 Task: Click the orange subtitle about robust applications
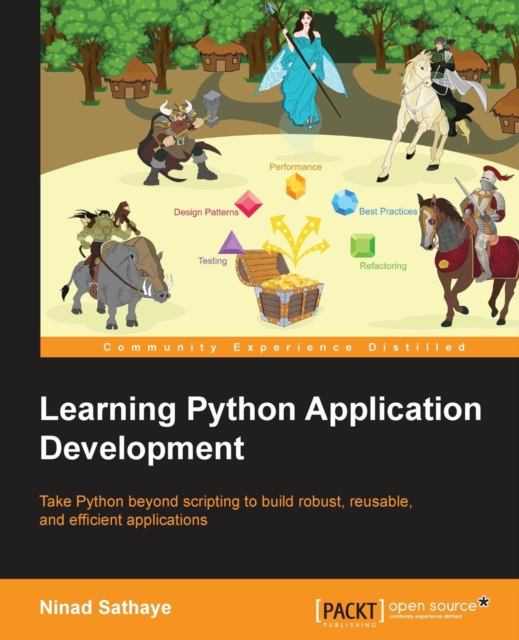point(226,510)
